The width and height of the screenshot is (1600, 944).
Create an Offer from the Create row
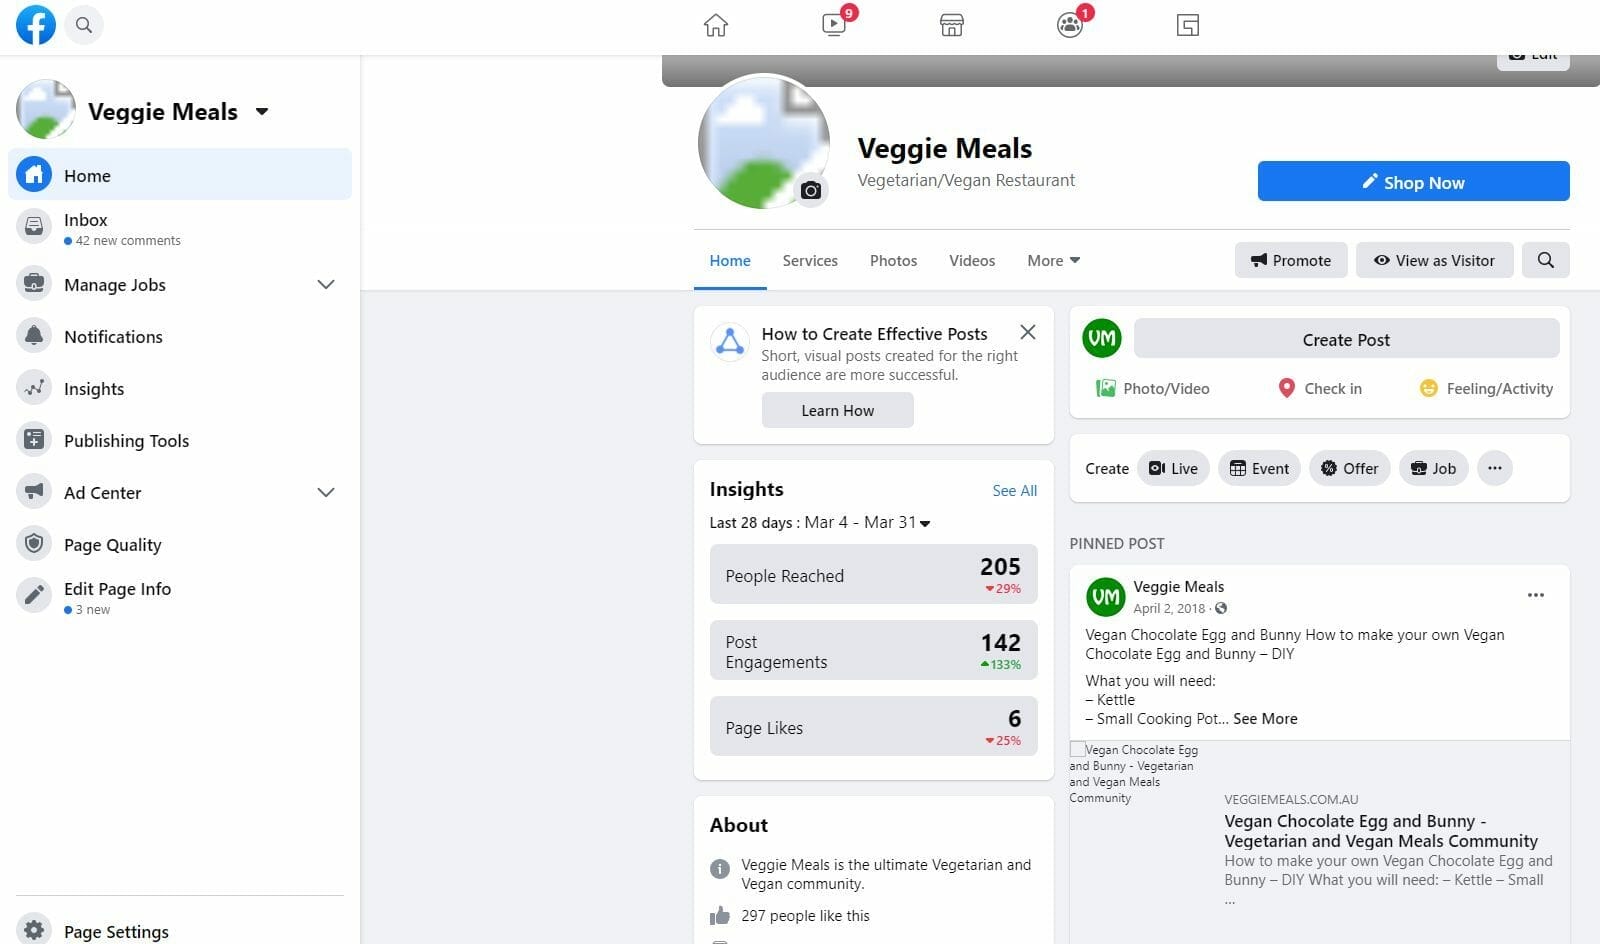tap(1349, 468)
